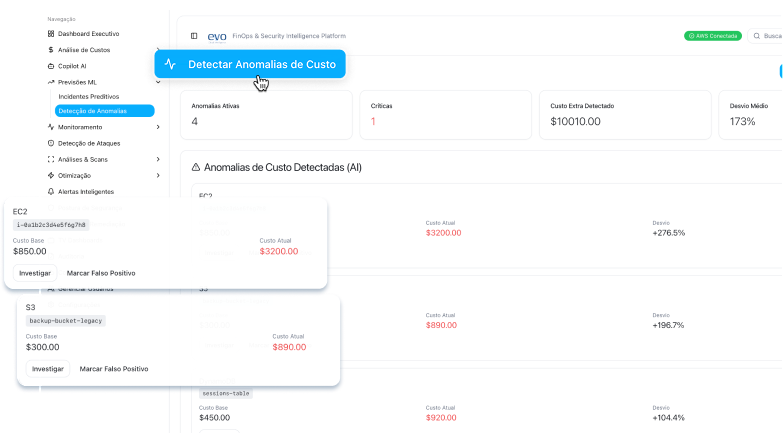Click the sidebar collapse panel icon
Viewport: 784px width, 443px height.
click(x=194, y=36)
